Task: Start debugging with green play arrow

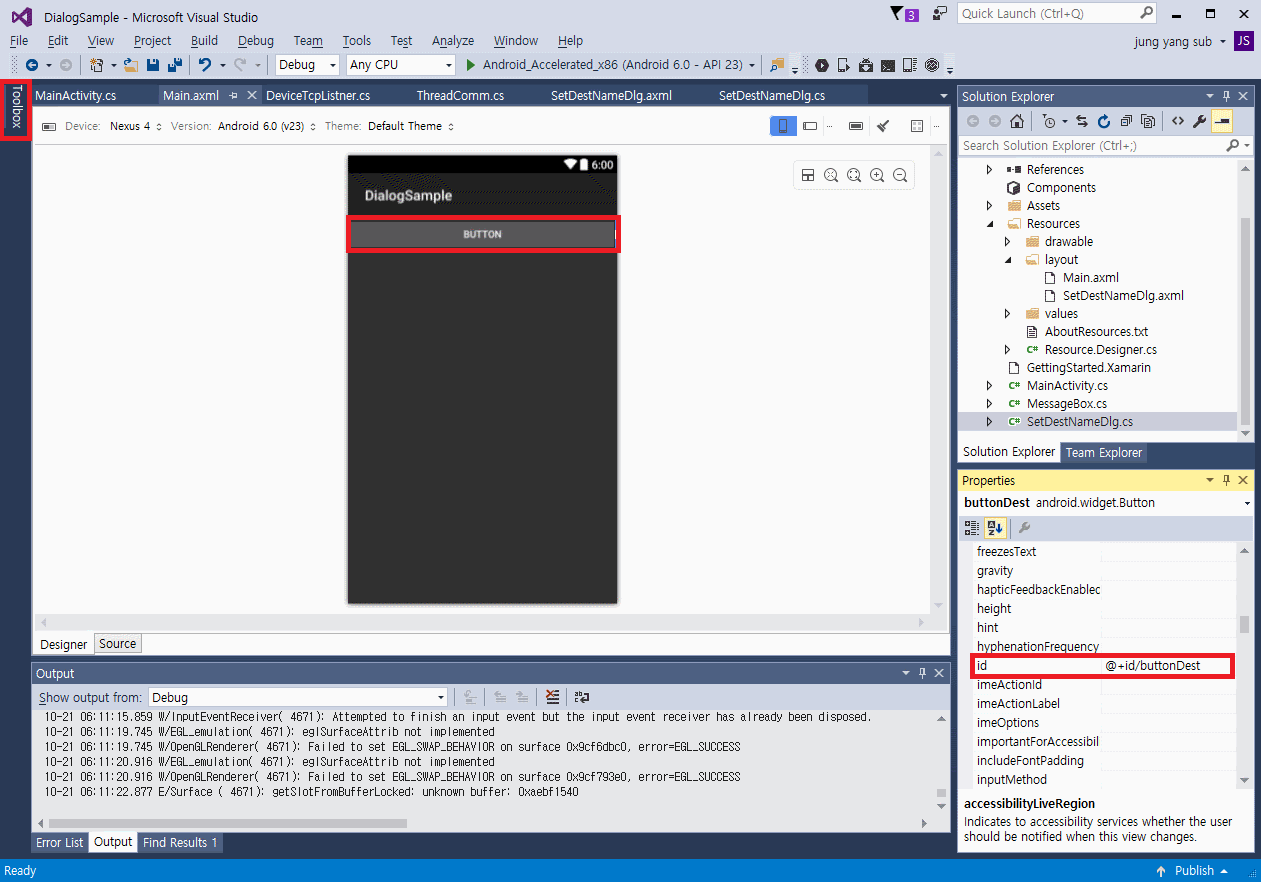Action: click(x=472, y=65)
